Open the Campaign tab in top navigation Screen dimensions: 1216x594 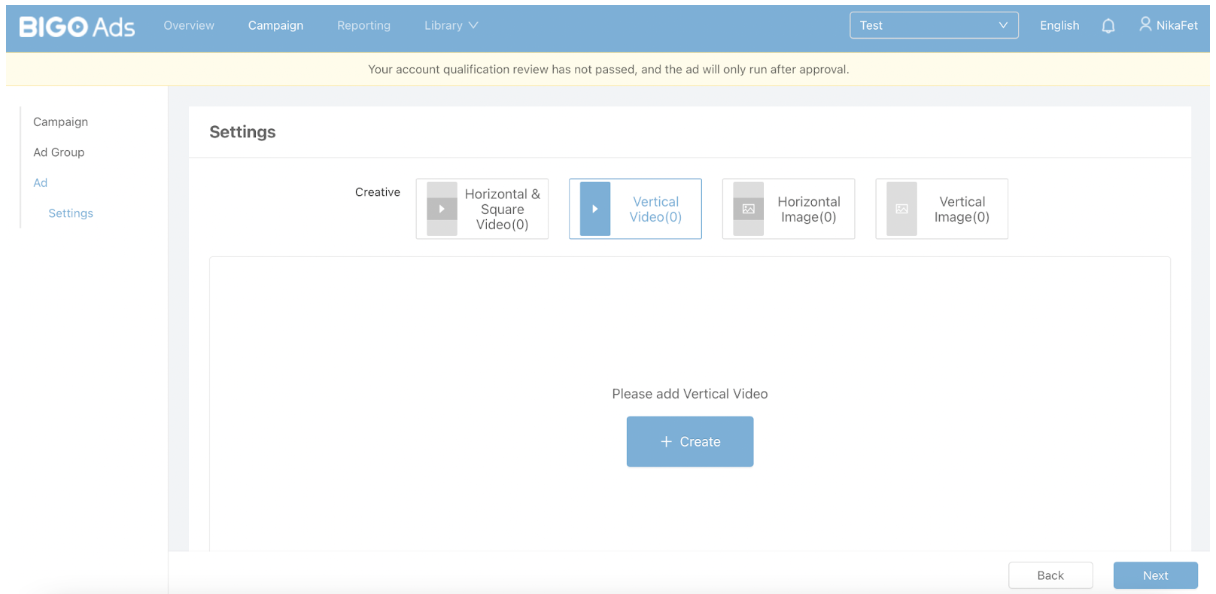[x=276, y=26]
